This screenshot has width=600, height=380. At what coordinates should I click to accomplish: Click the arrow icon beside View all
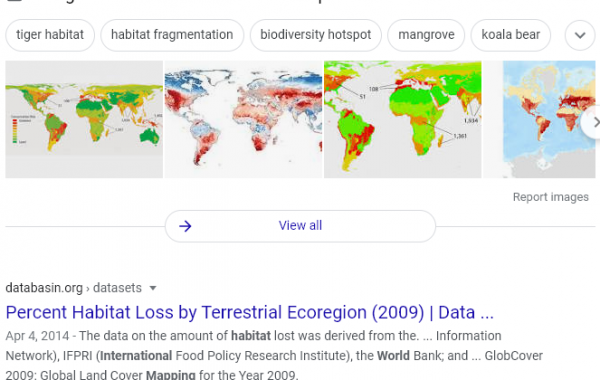click(x=185, y=226)
